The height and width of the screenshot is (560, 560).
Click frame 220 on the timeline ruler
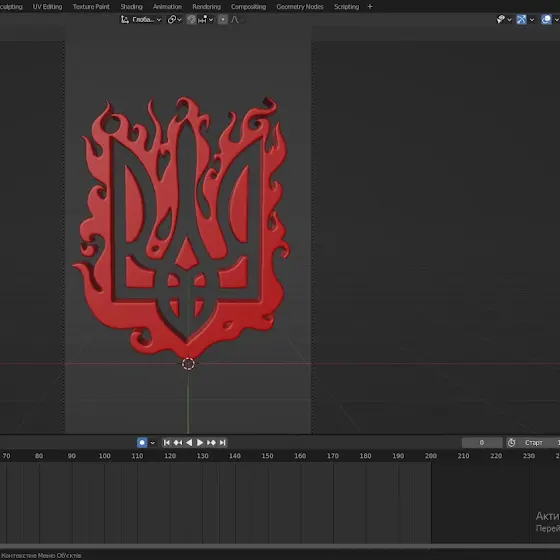tap(496, 456)
